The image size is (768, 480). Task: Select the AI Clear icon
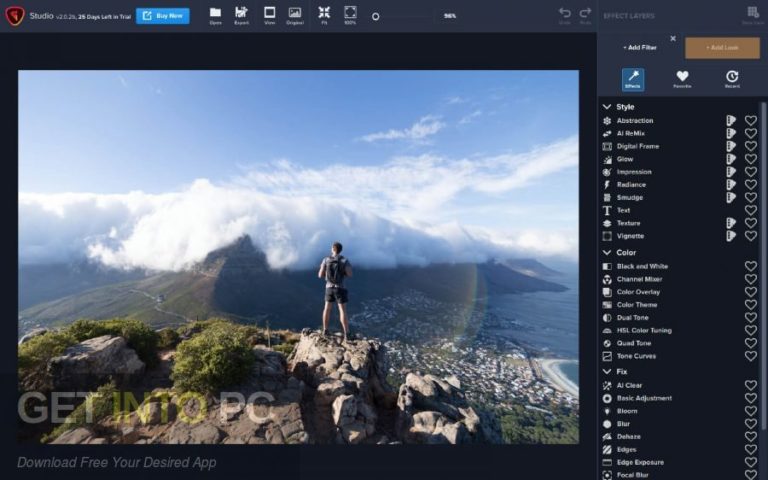click(607, 385)
